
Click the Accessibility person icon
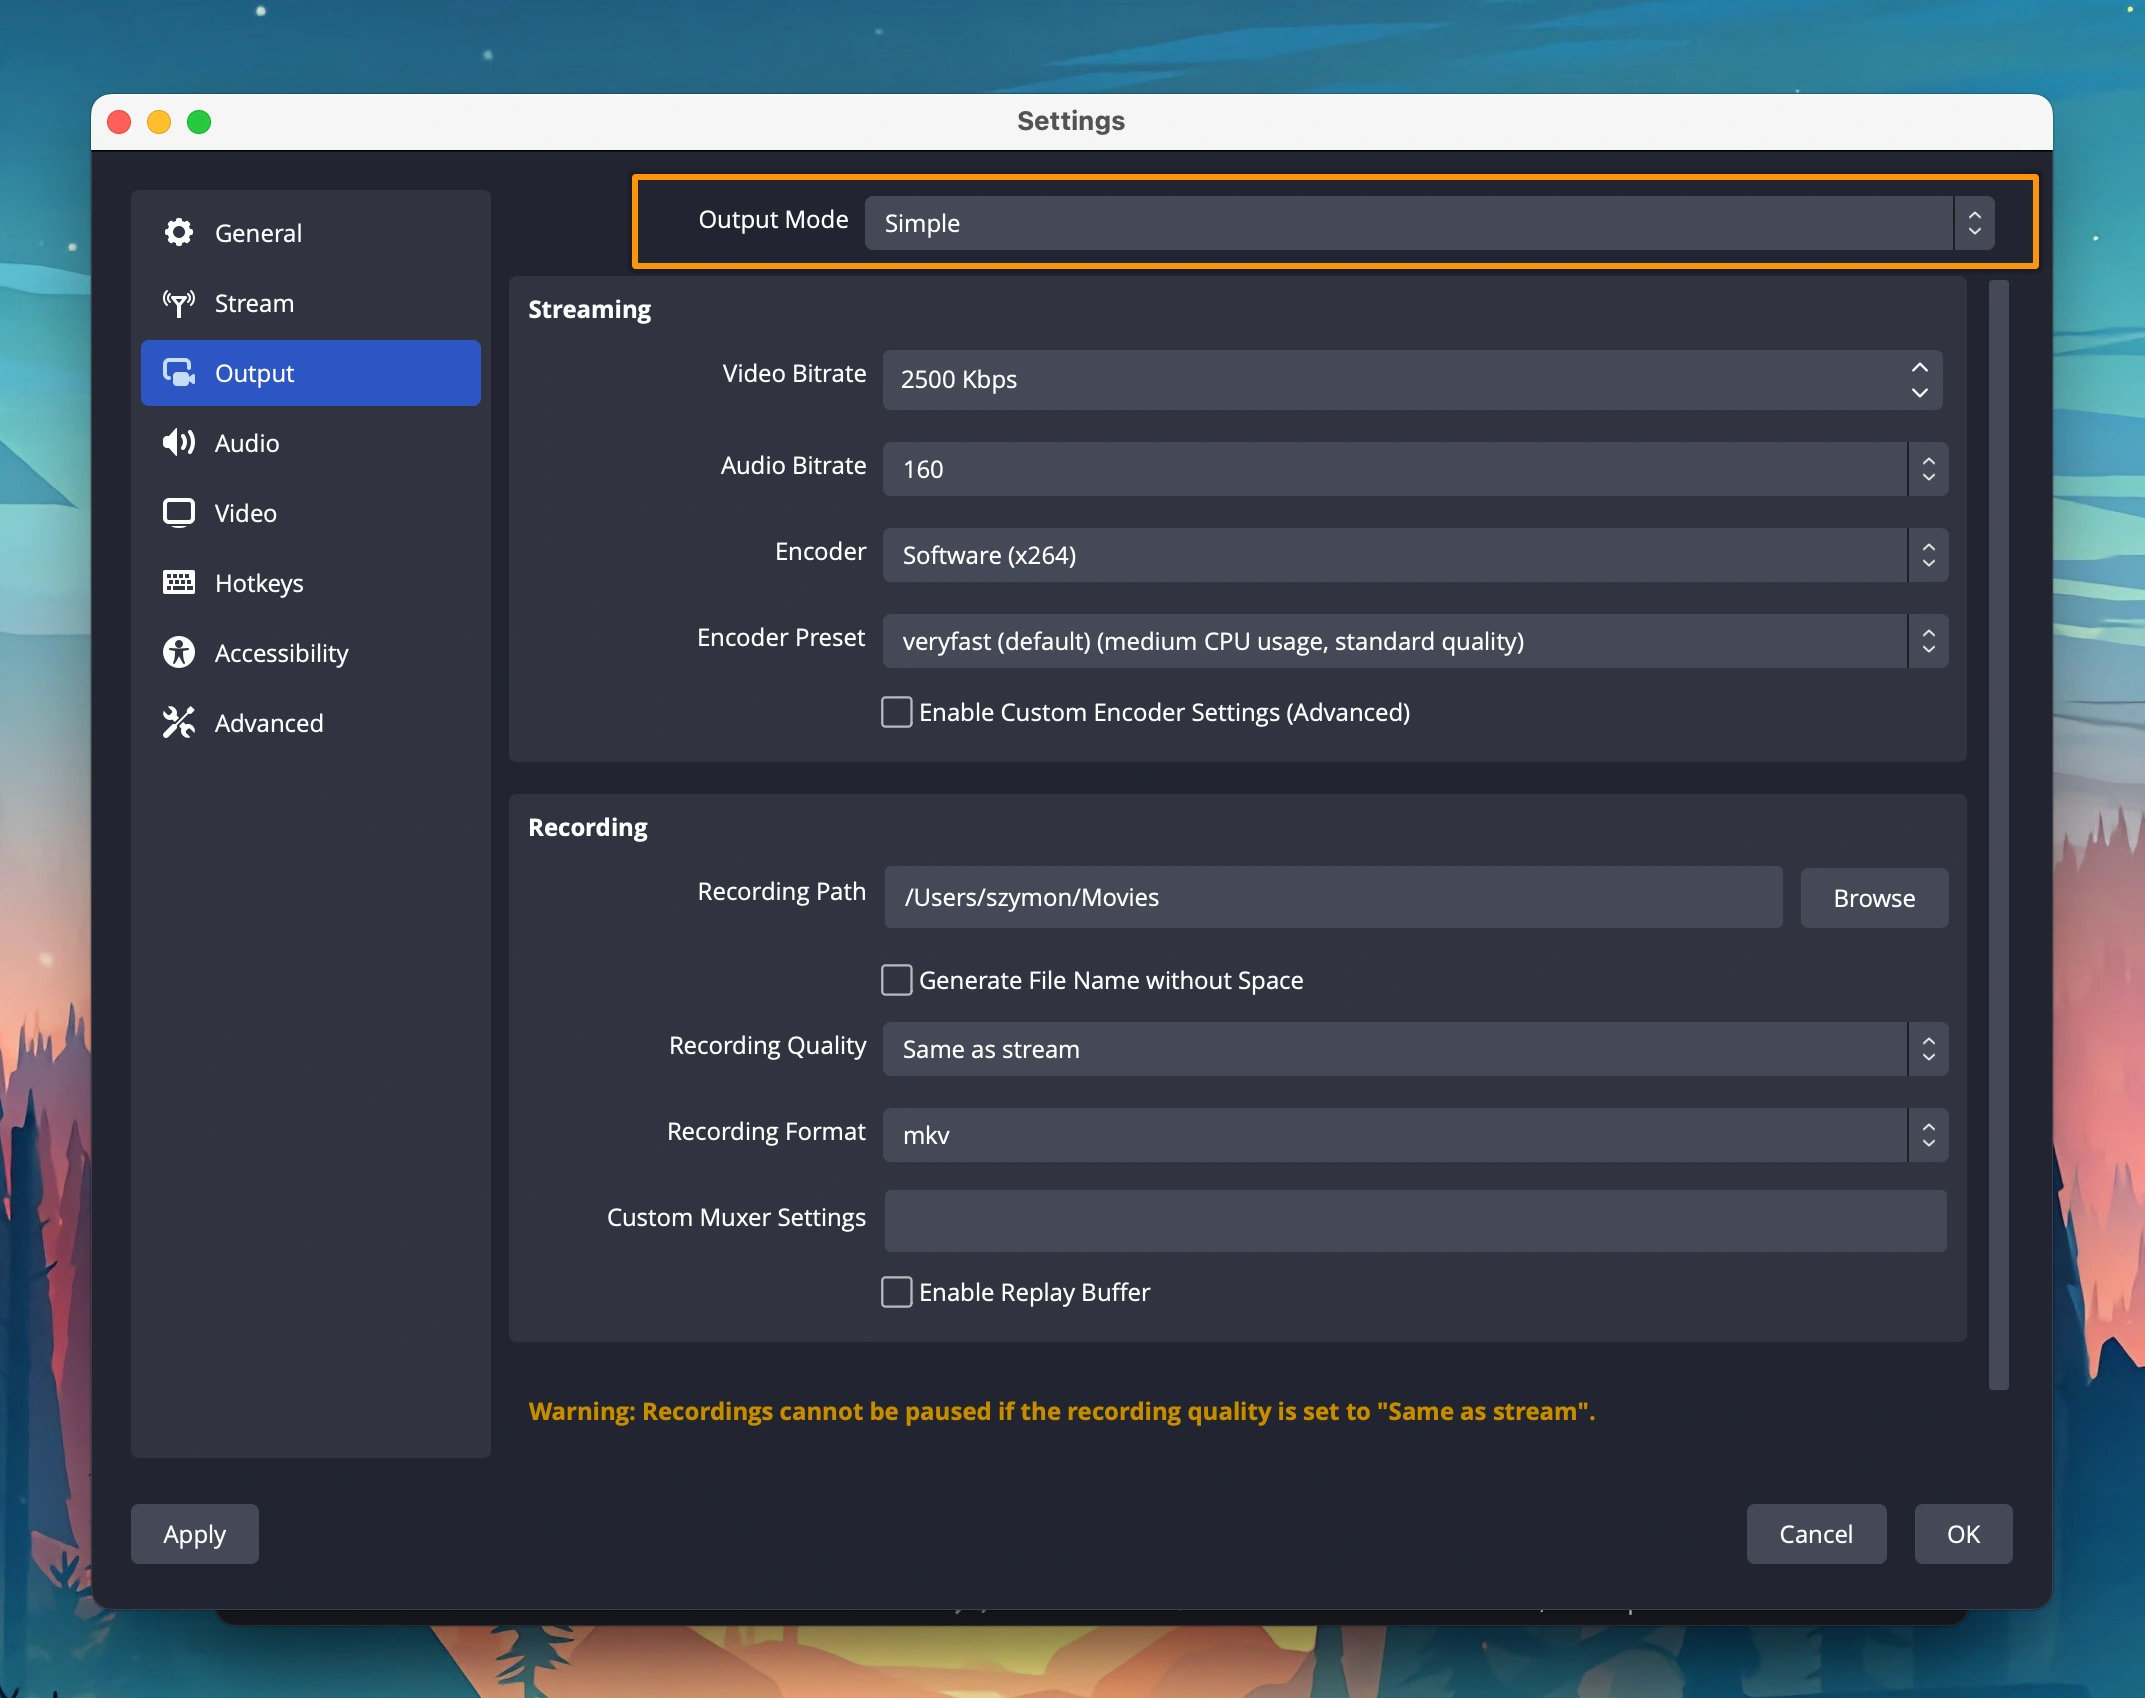coord(179,653)
